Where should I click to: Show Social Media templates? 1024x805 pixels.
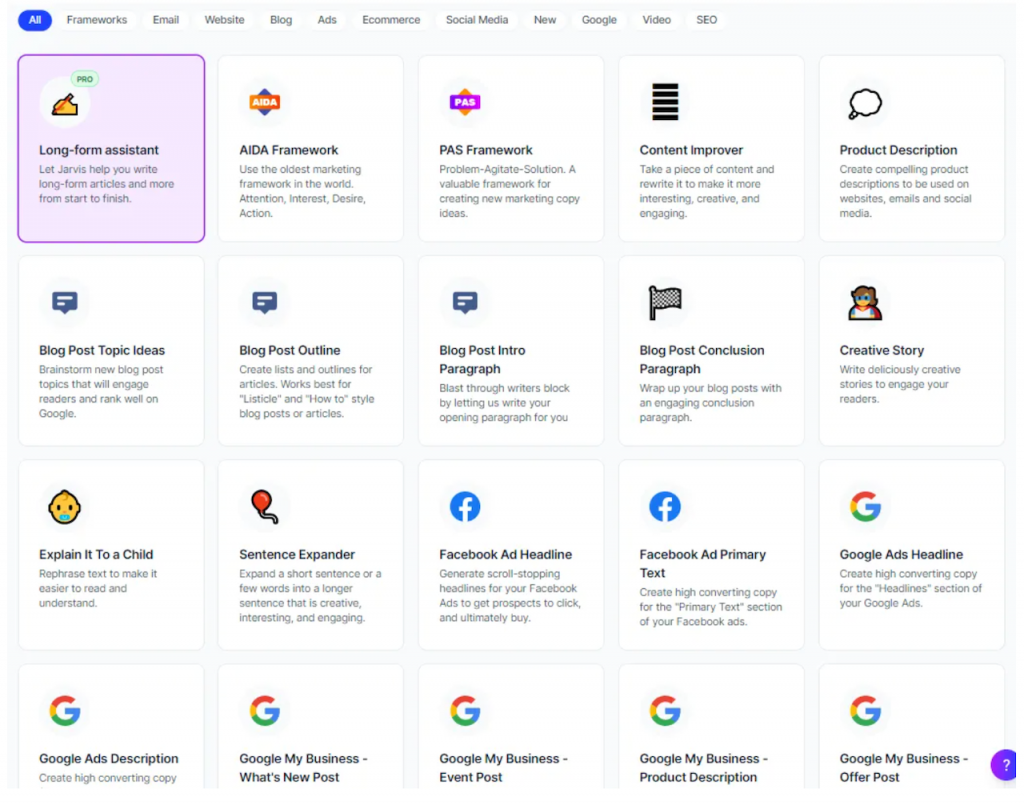click(477, 20)
